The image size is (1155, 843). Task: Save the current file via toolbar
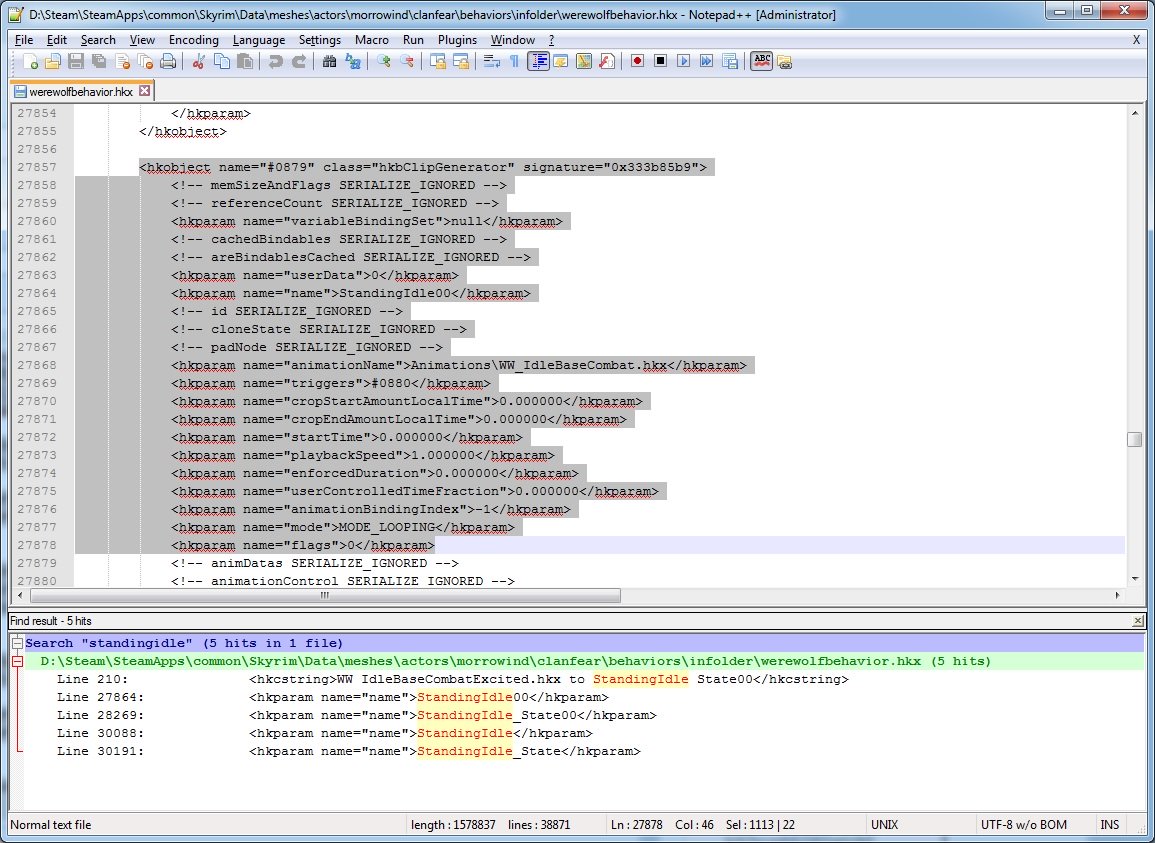pos(76,62)
